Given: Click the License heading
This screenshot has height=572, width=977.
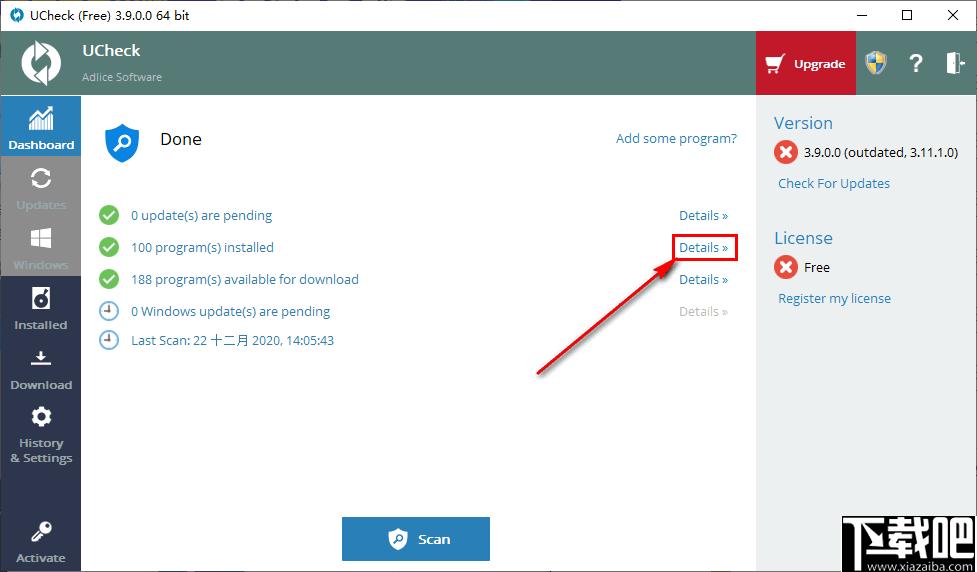Looking at the screenshot, I should [803, 238].
